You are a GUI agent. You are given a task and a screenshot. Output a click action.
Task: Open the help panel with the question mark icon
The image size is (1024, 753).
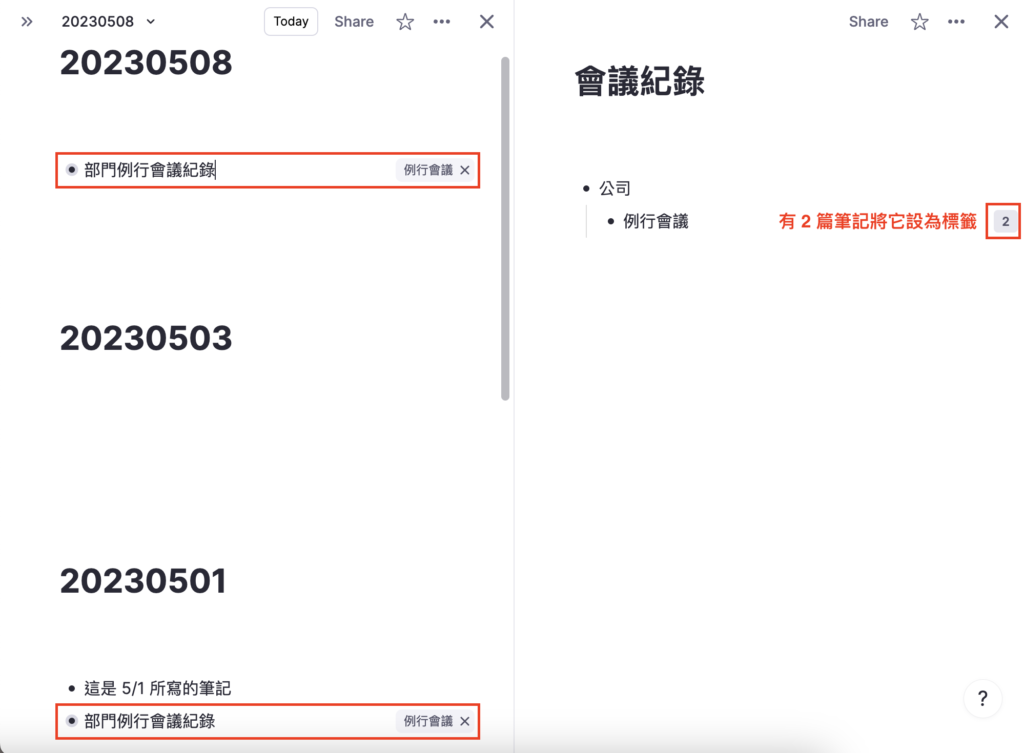982,699
